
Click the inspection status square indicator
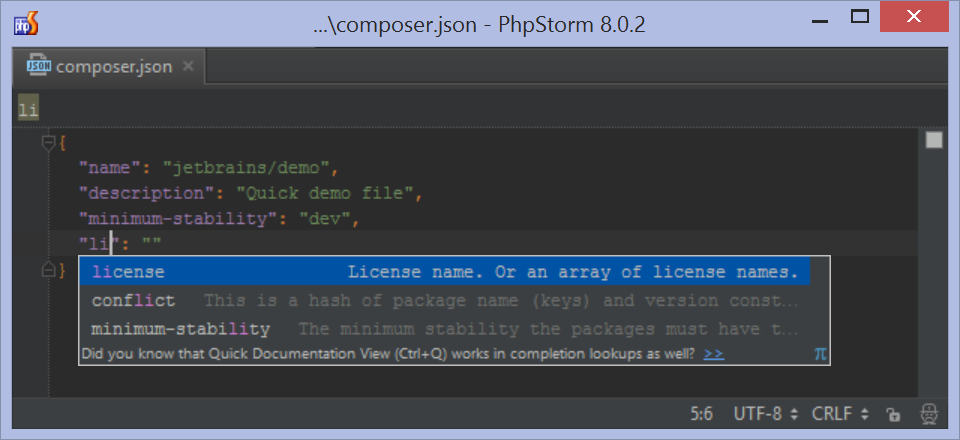click(x=934, y=140)
